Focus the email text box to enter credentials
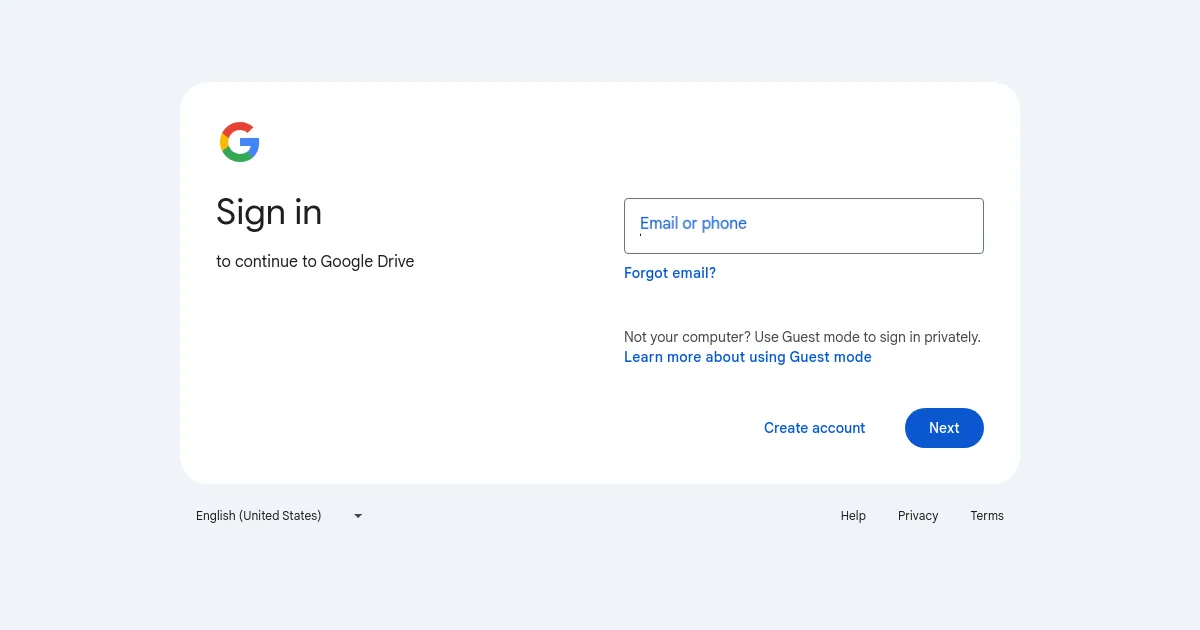 pos(803,225)
